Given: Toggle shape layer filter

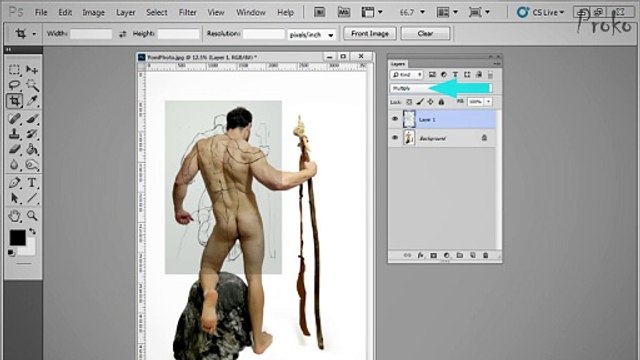Looking at the screenshot, I should (467, 75).
